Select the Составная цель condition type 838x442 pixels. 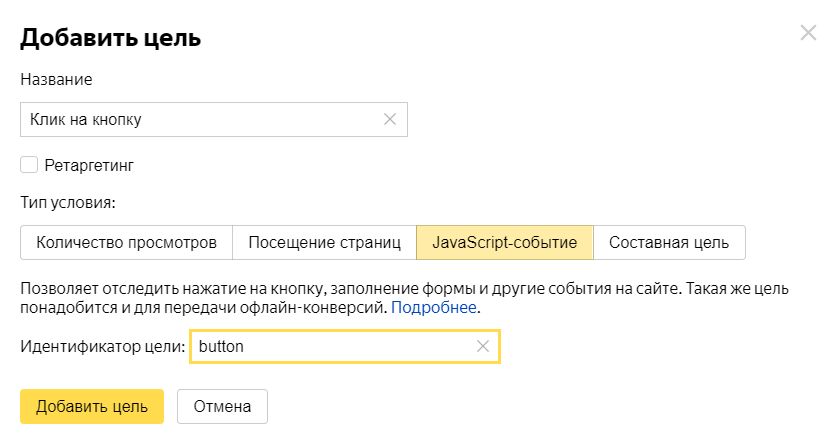(x=669, y=242)
